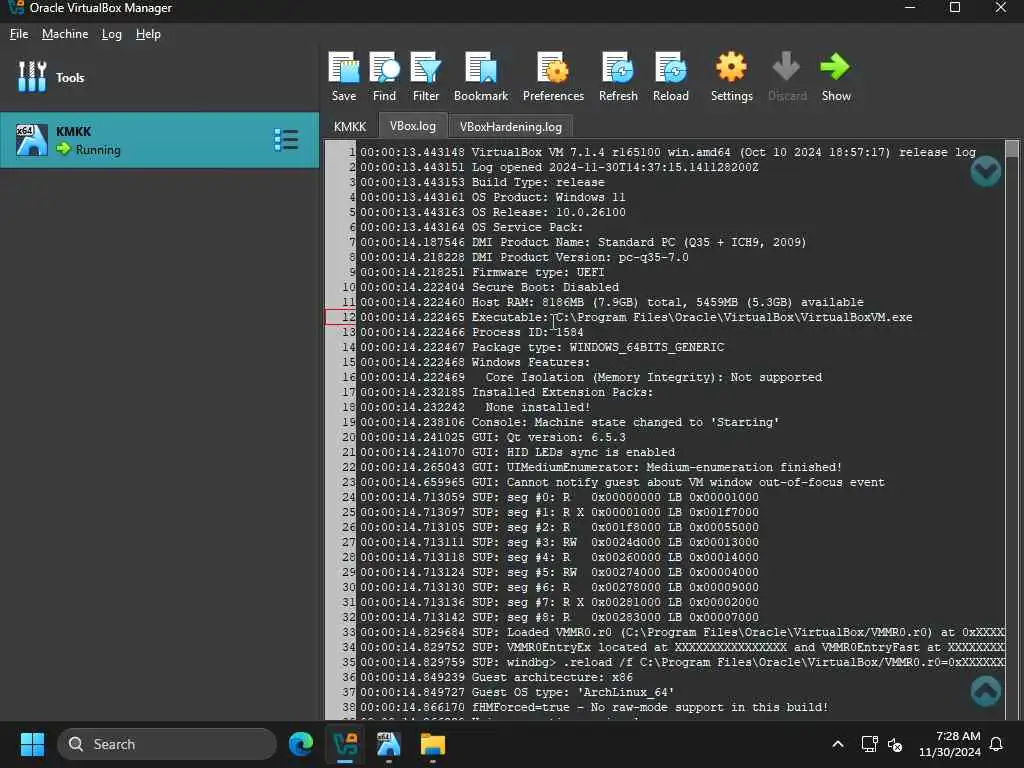Viewport: 1024px width, 768px height.
Task: Open the KMKK machine tools menu icon
Action: 286,140
